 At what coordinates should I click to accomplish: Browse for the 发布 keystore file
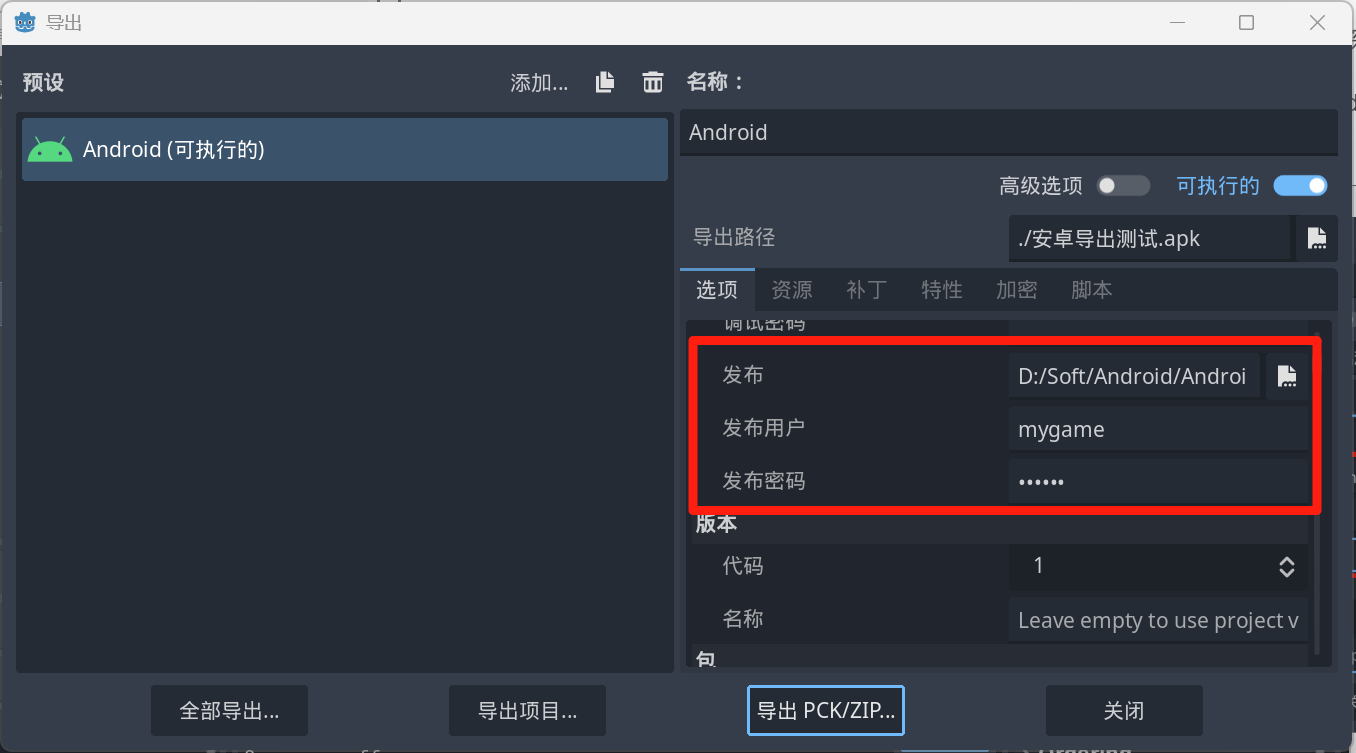1287,376
